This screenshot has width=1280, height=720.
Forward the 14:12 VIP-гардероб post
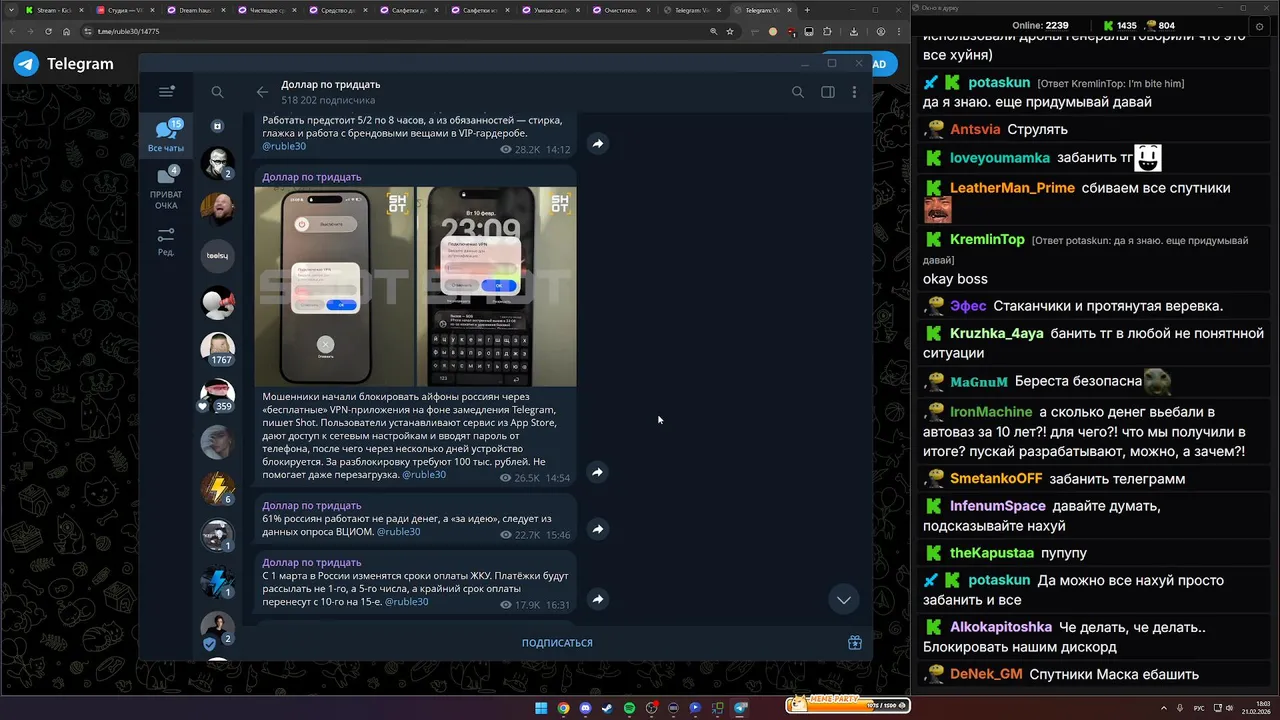tap(597, 144)
